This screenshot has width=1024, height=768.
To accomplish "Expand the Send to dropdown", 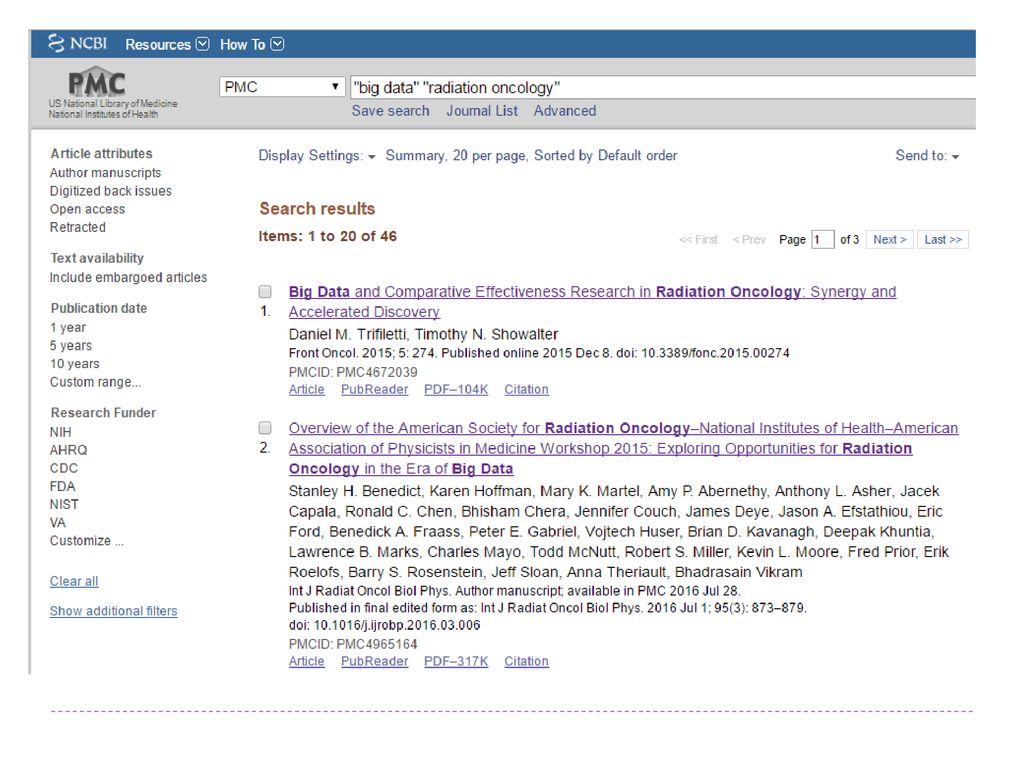I will 927,156.
